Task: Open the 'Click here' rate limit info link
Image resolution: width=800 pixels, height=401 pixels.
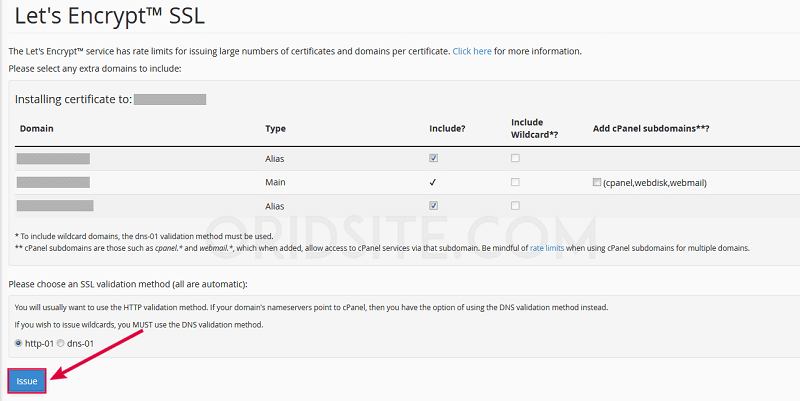Action: (x=472, y=51)
